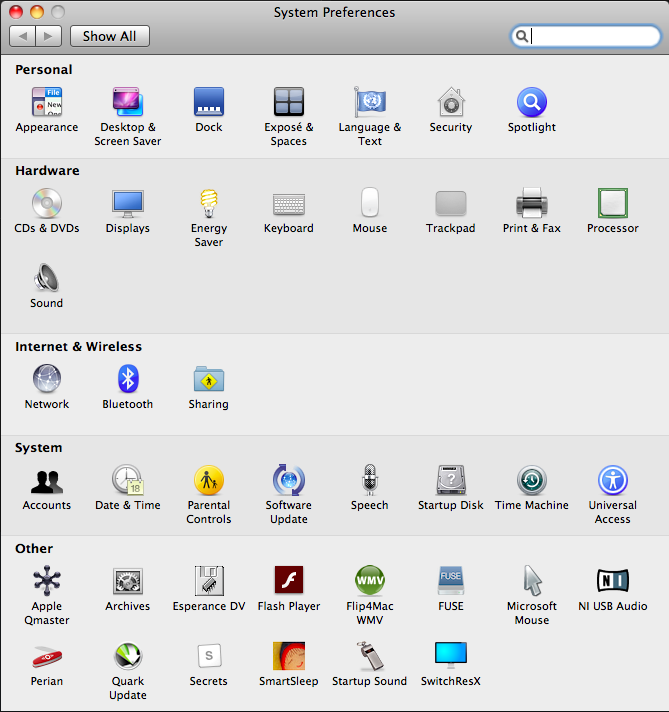Image resolution: width=669 pixels, height=712 pixels.
Task: Click the Show All button
Action: point(109,36)
